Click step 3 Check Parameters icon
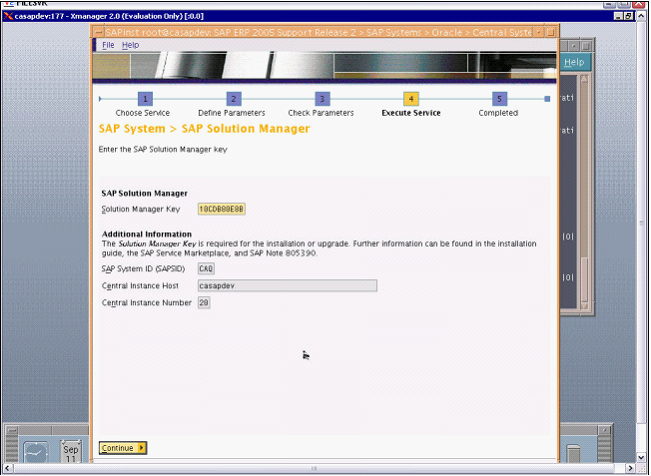The image size is (651, 476). [322, 99]
